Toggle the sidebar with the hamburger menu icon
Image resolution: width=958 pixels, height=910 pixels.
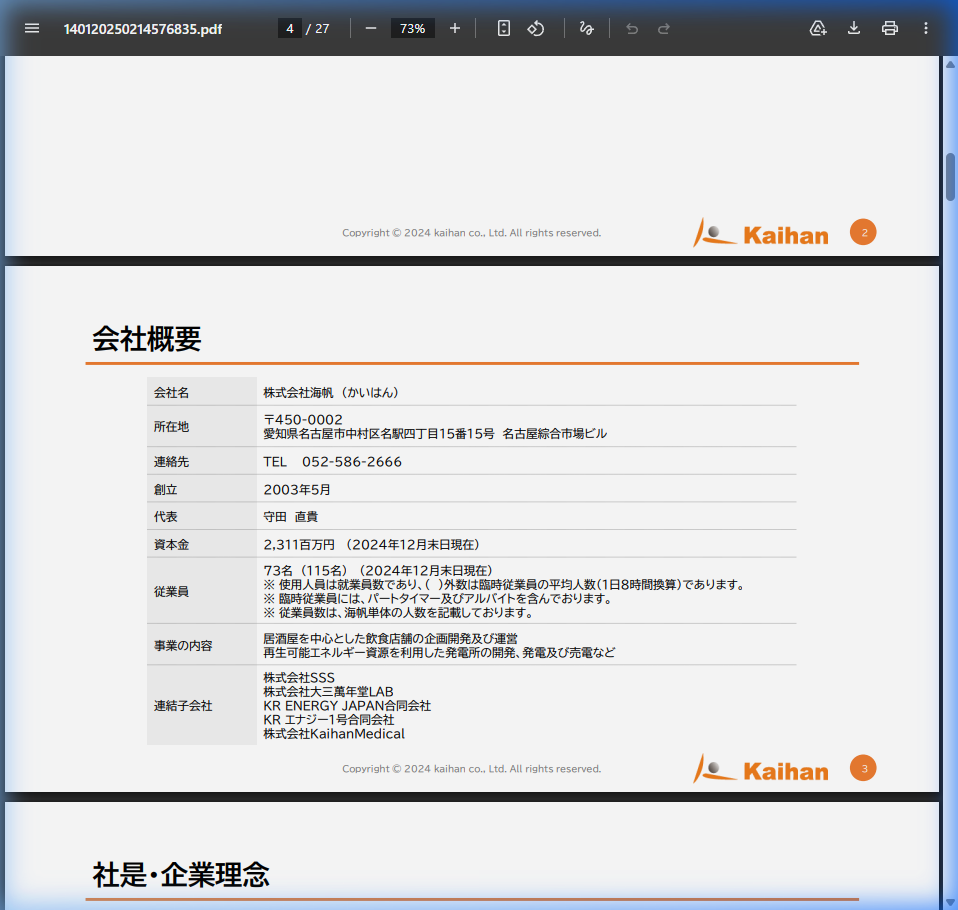32,28
